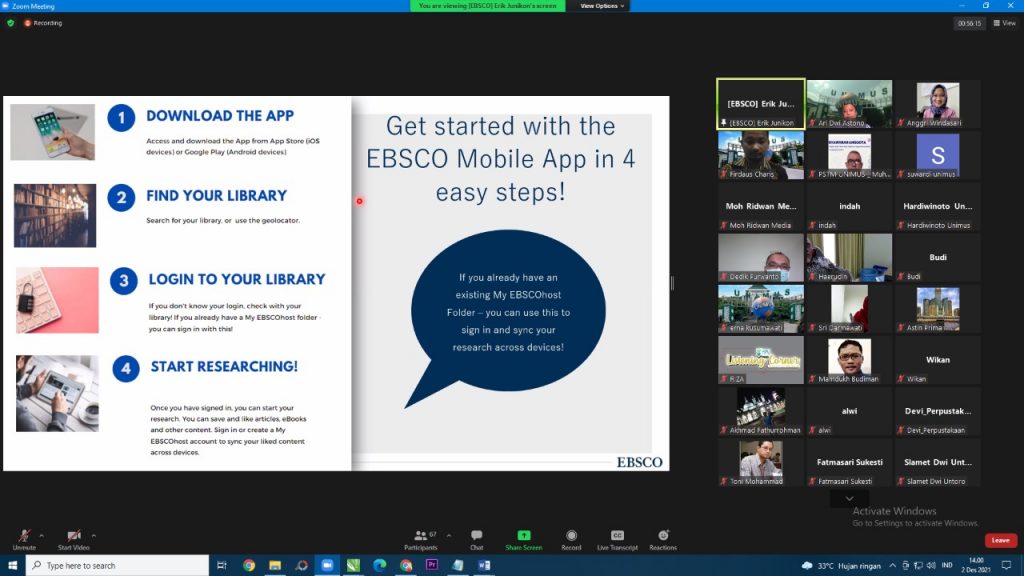Click the green 'You are viewing' screen banner
1024x576 pixels.
487,6
